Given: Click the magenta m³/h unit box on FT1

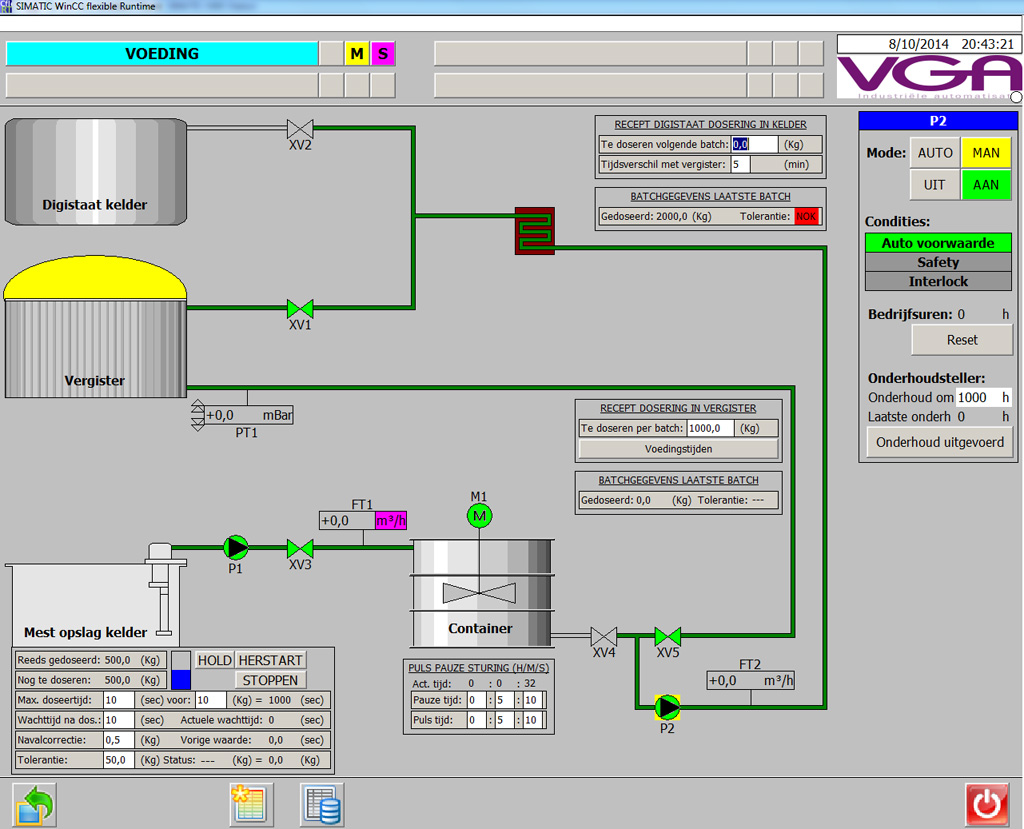Looking at the screenshot, I should [391, 520].
